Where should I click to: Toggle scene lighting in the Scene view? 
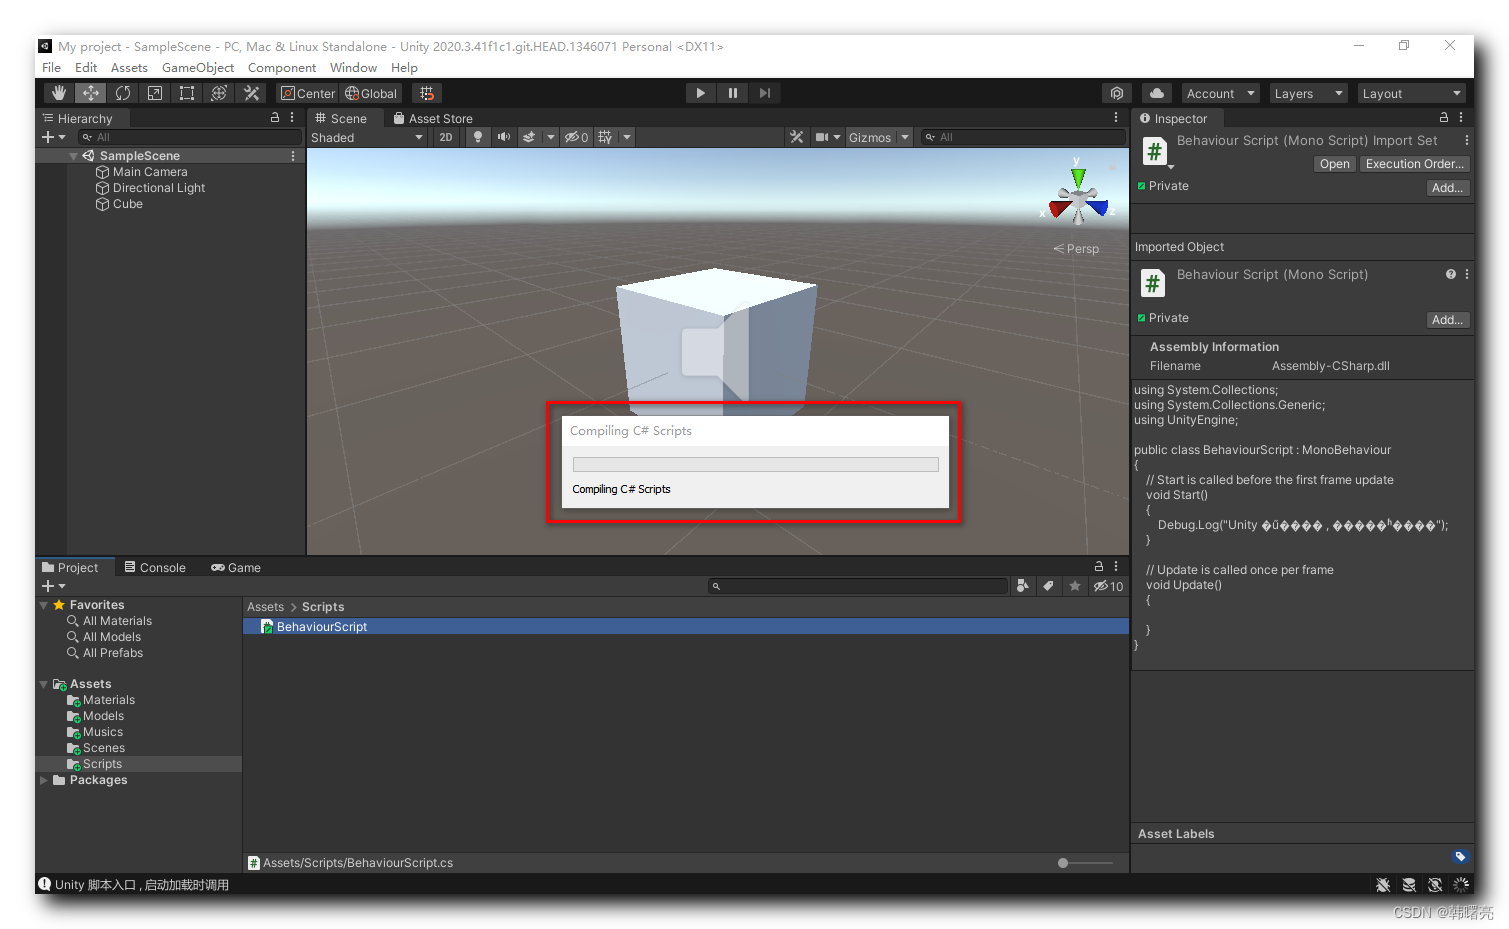pos(477,137)
